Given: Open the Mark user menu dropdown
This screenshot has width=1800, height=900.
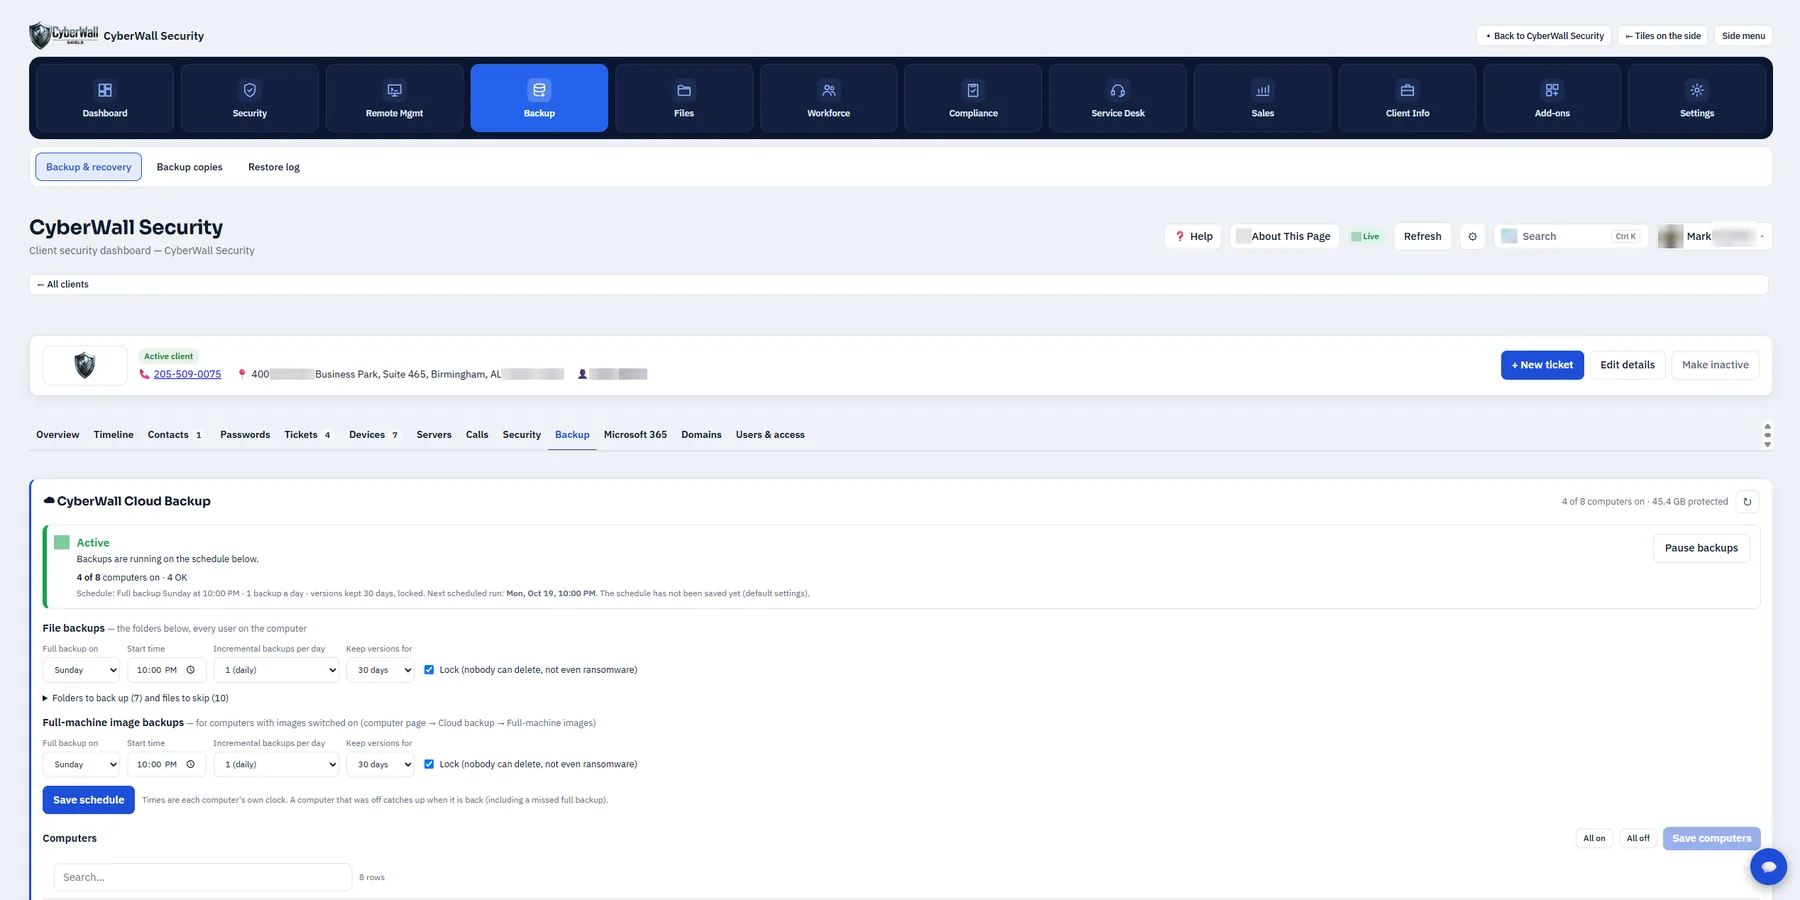Looking at the screenshot, I should [x=1714, y=237].
